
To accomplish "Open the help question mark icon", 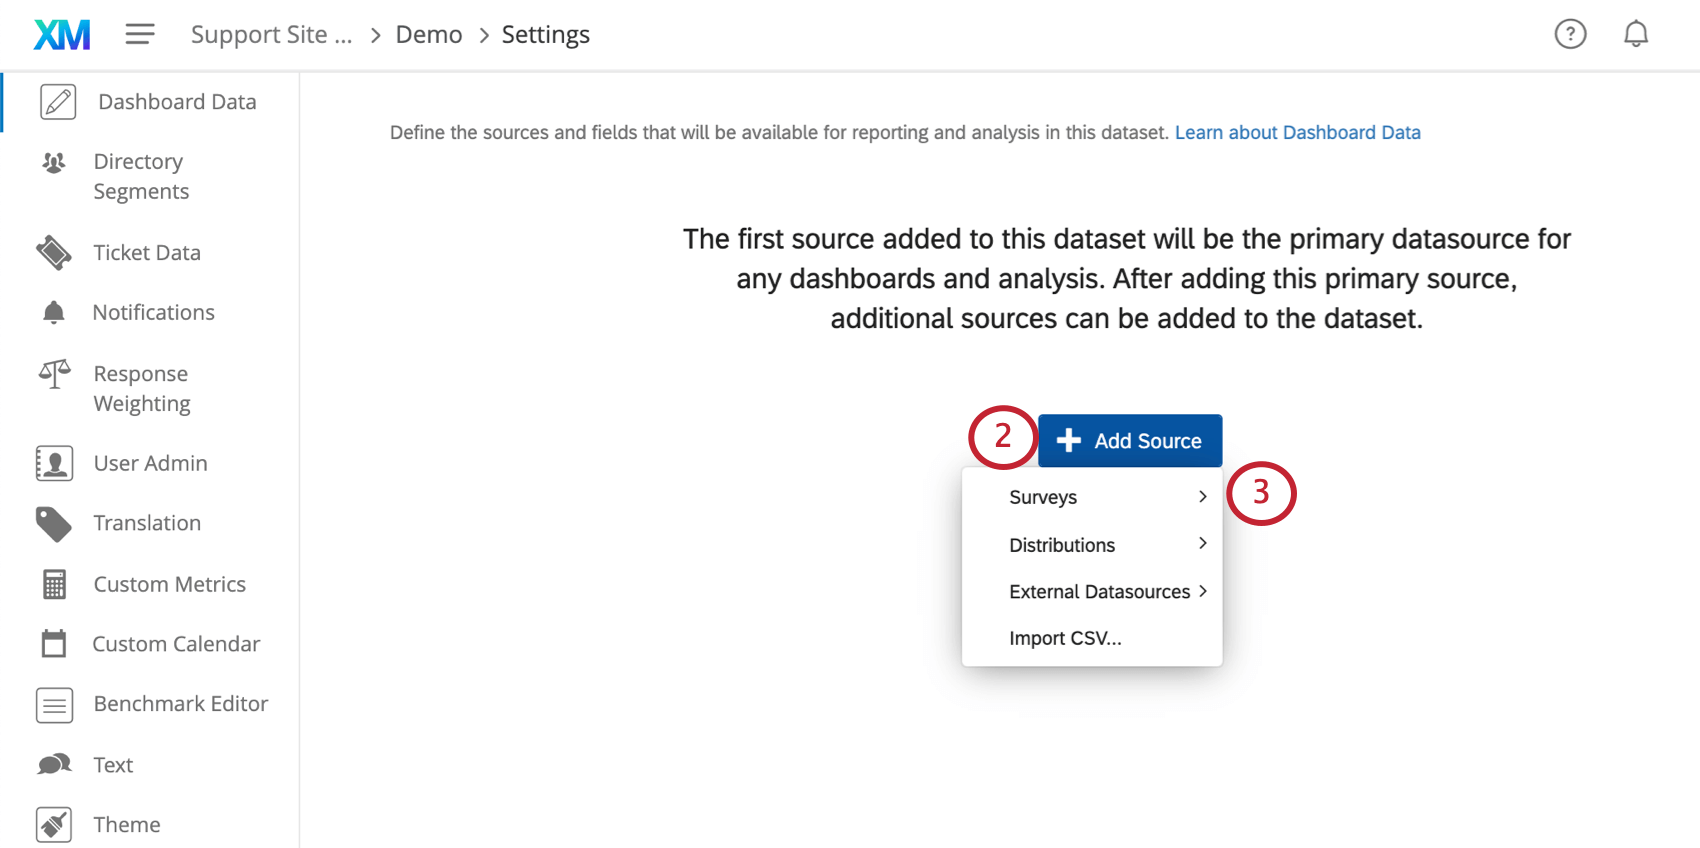I will click(x=1570, y=34).
